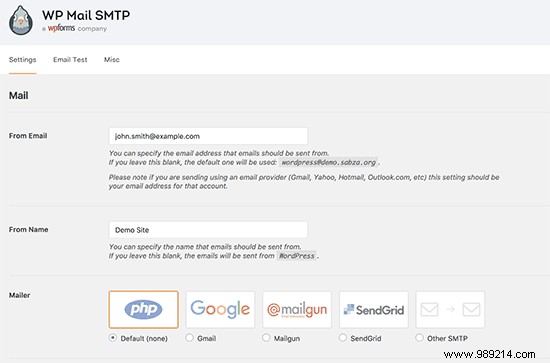Click the Mailer label
Image resolution: width=550 pixels, height=363 pixels.
point(19,295)
